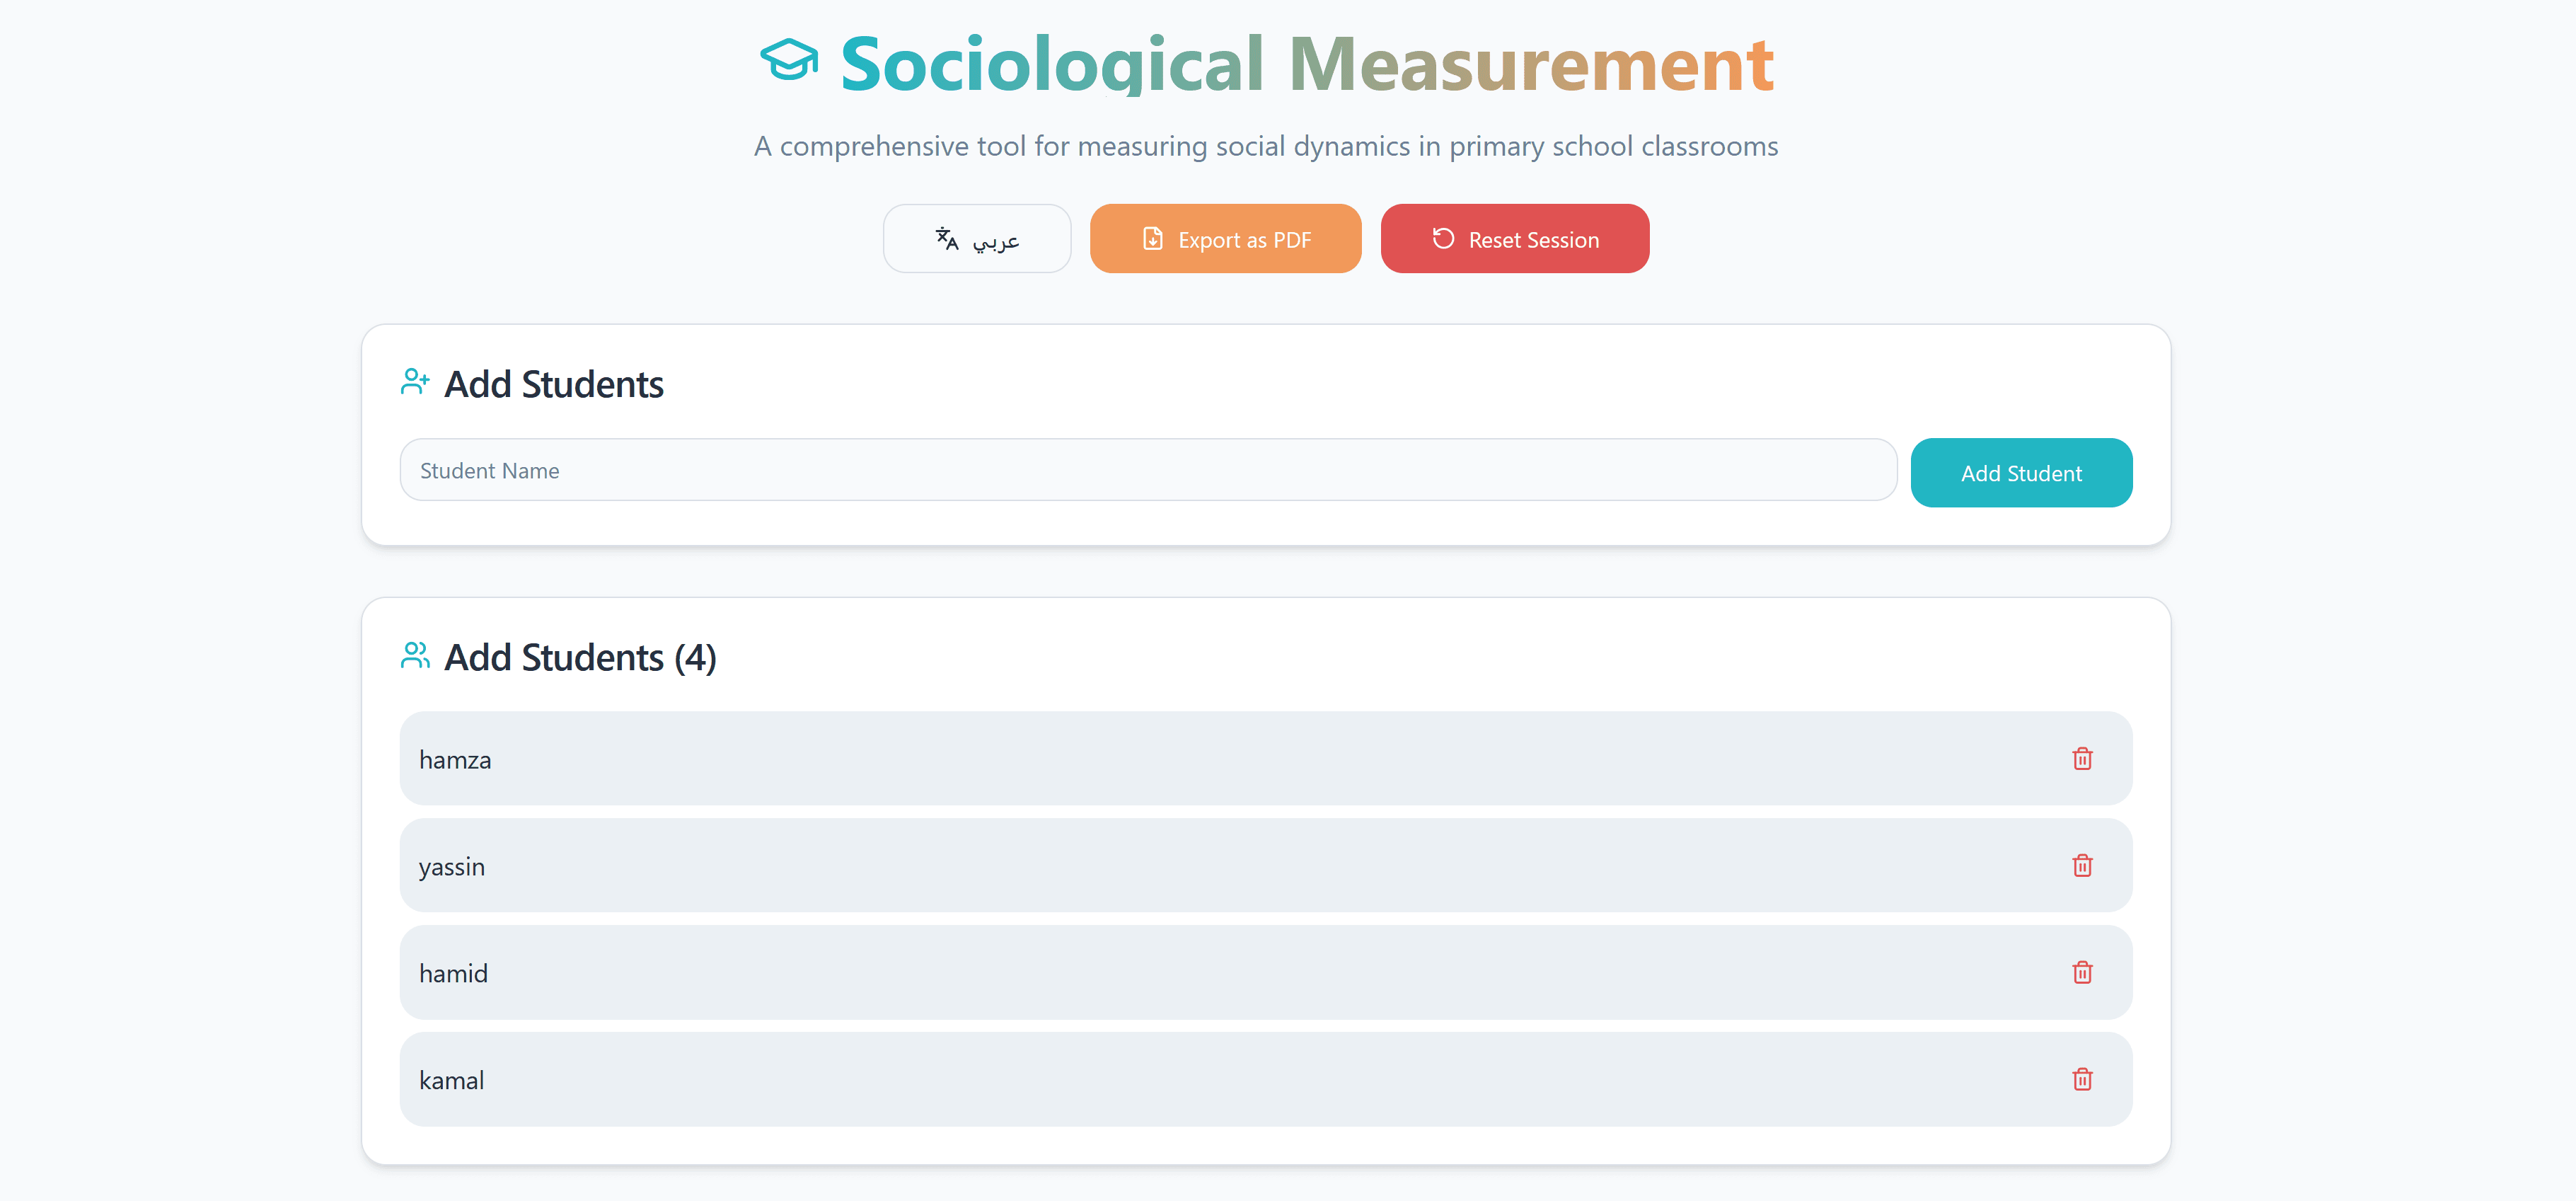Screen dimensions: 2576x1201
Task: Reset the current session
Action: click(1514, 238)
